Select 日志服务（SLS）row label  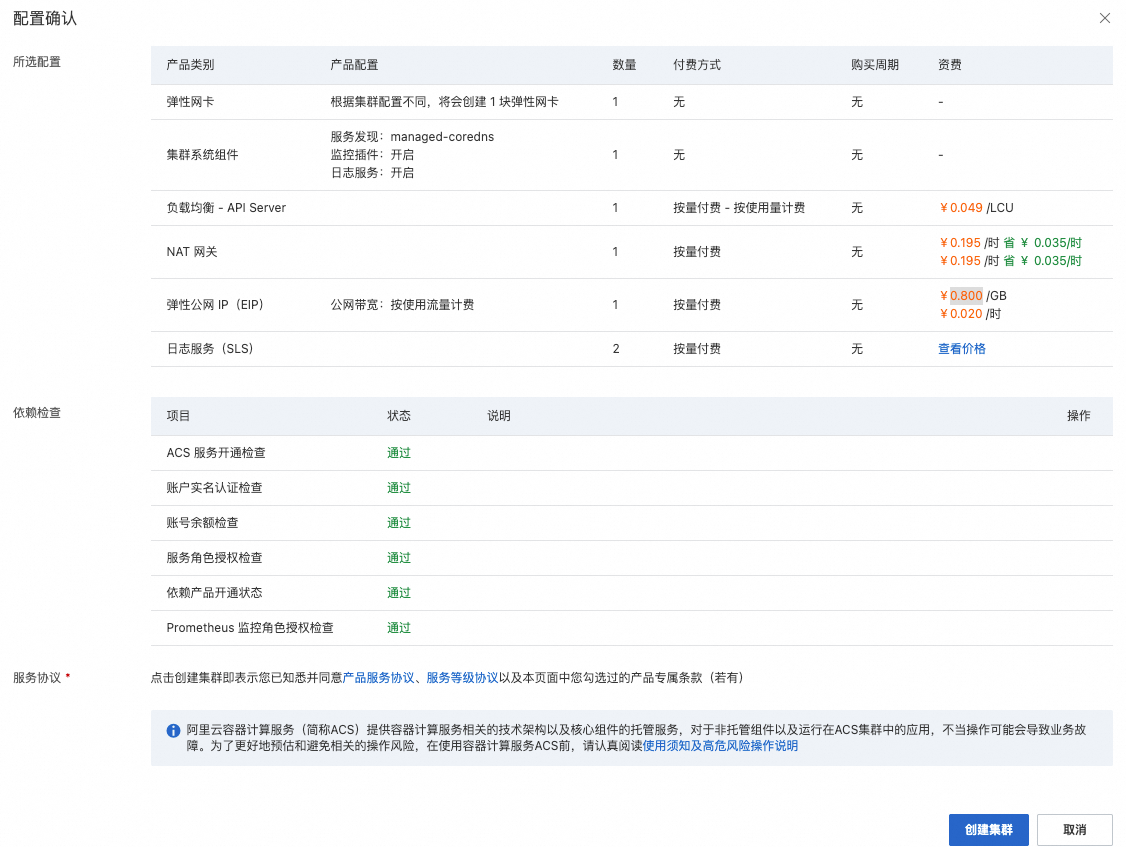pyautogui.click(x=210, y=348)
